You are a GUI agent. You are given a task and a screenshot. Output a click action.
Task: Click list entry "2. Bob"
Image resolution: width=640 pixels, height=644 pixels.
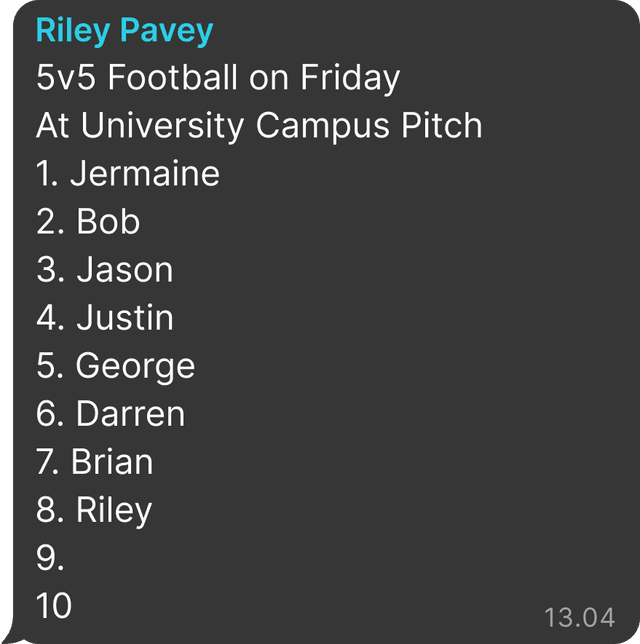click(88, 222)
